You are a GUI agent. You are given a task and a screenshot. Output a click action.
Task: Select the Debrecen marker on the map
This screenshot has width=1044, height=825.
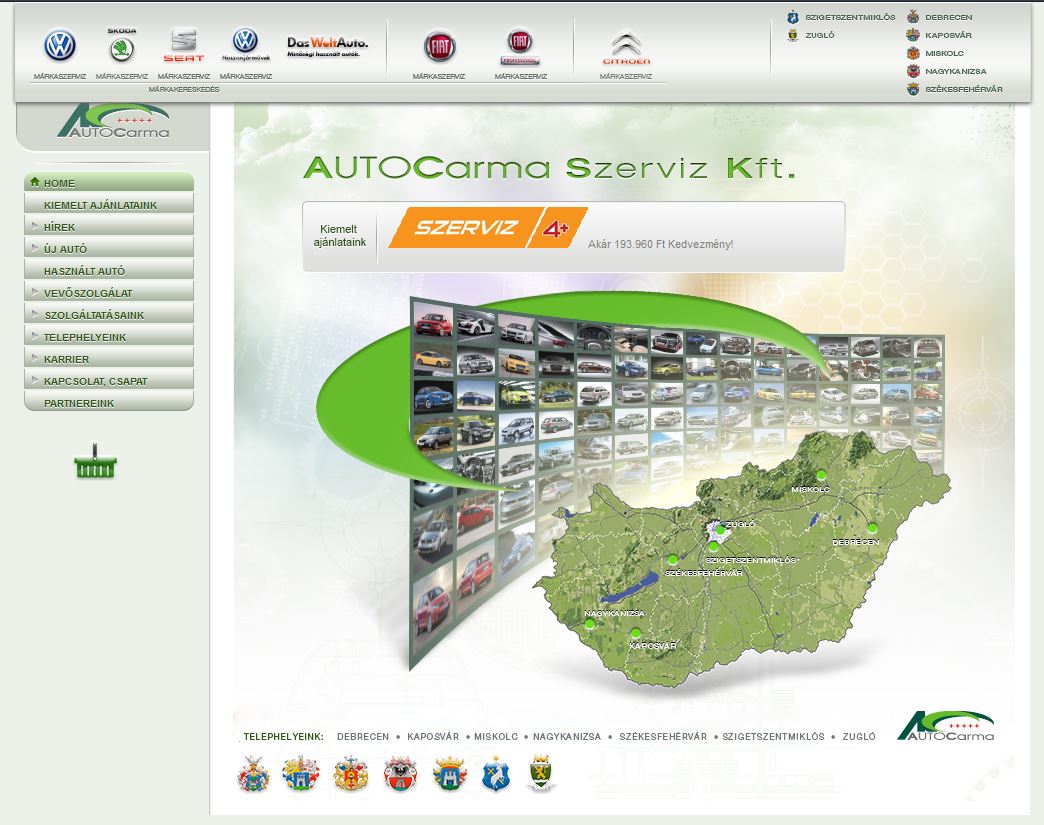point(872,528)
